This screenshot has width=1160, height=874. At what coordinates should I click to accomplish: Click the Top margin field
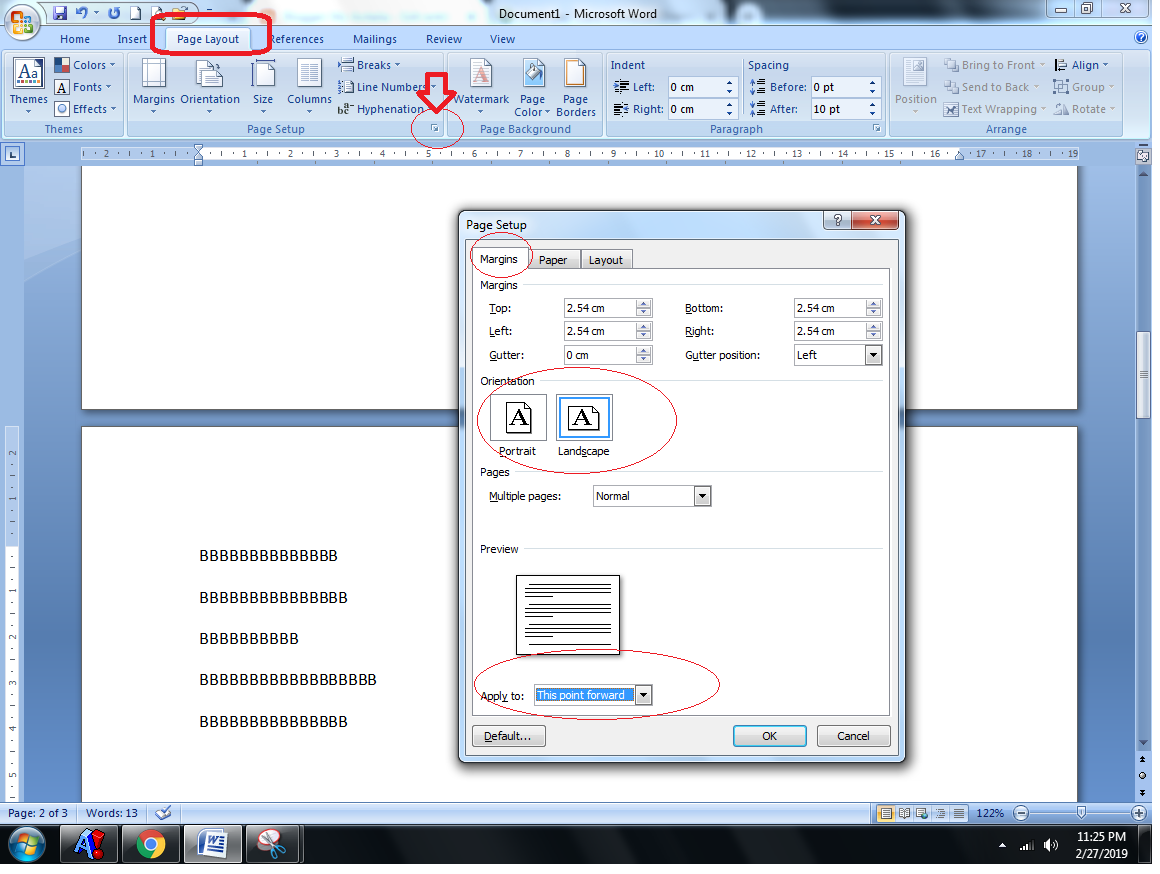[599, 308]
